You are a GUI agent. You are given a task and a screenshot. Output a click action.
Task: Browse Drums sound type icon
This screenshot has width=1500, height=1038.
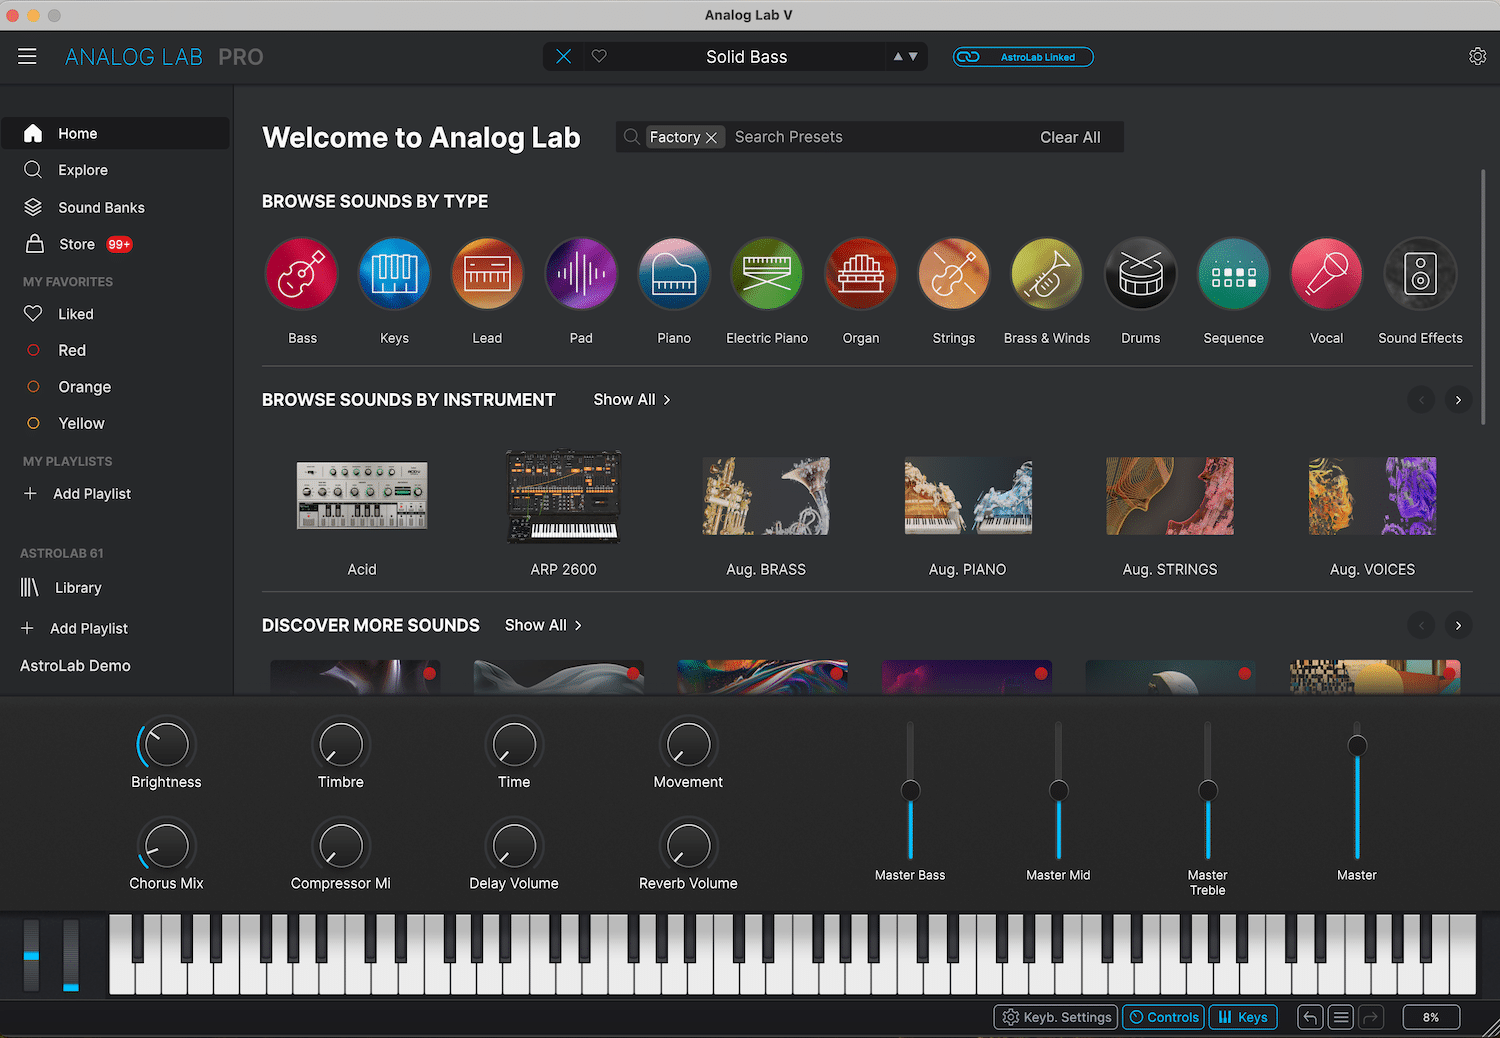tap(1141, 274)
